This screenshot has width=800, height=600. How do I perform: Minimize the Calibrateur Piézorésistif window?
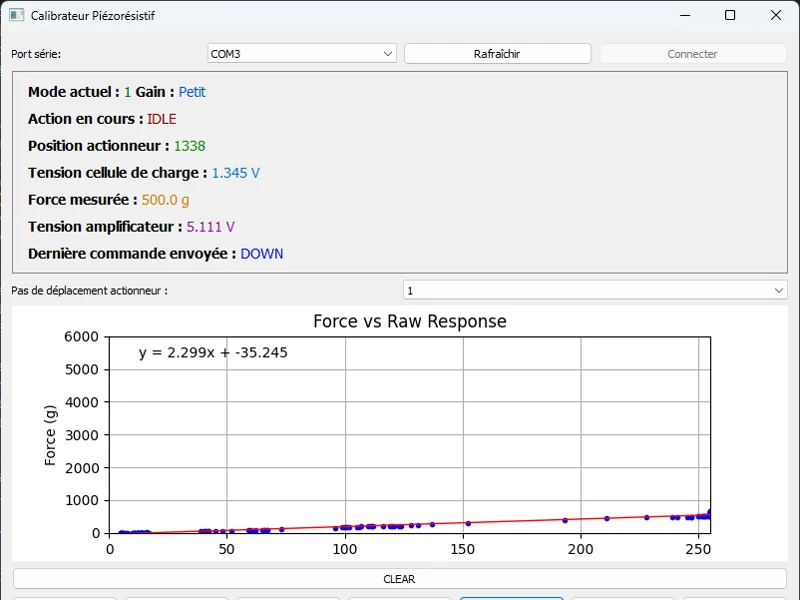[x=685, y=15]
